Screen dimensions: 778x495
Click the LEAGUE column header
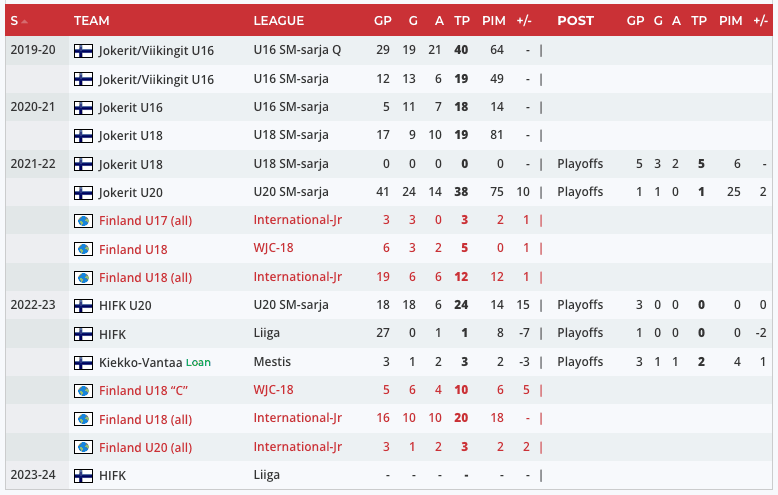(x=279, y=20)
